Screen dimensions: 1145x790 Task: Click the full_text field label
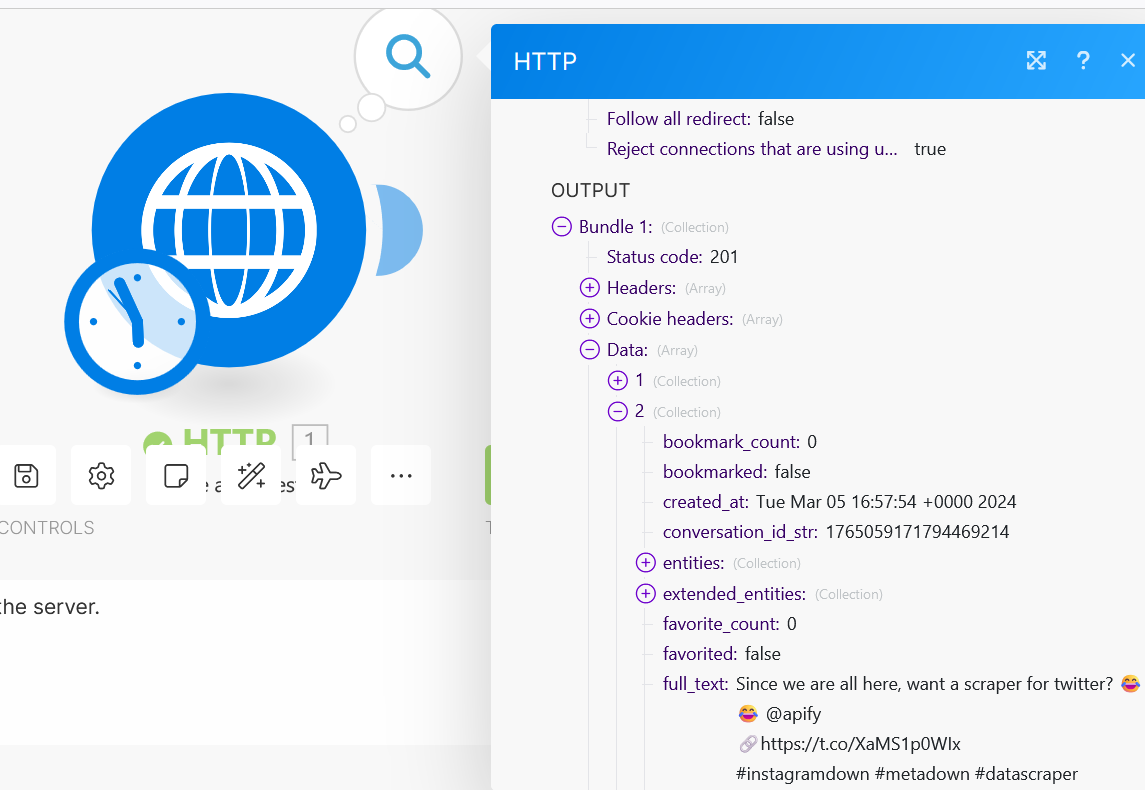(695, 684)
